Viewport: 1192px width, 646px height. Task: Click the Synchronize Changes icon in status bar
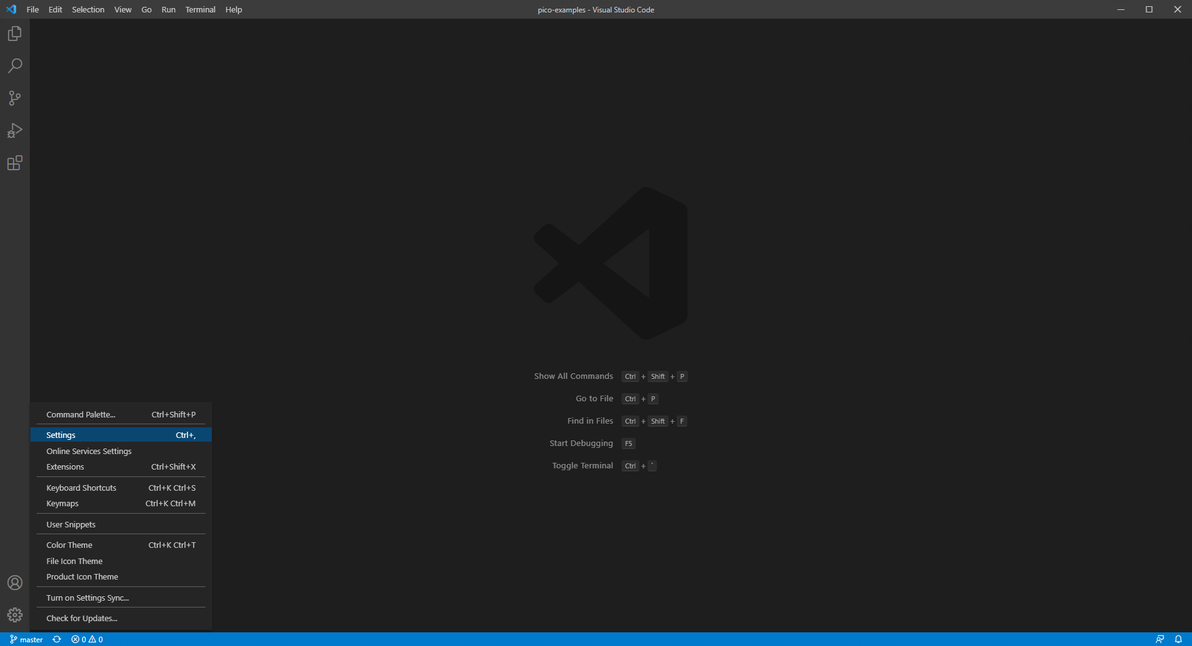pyautogui.click(x=57, y=639)
